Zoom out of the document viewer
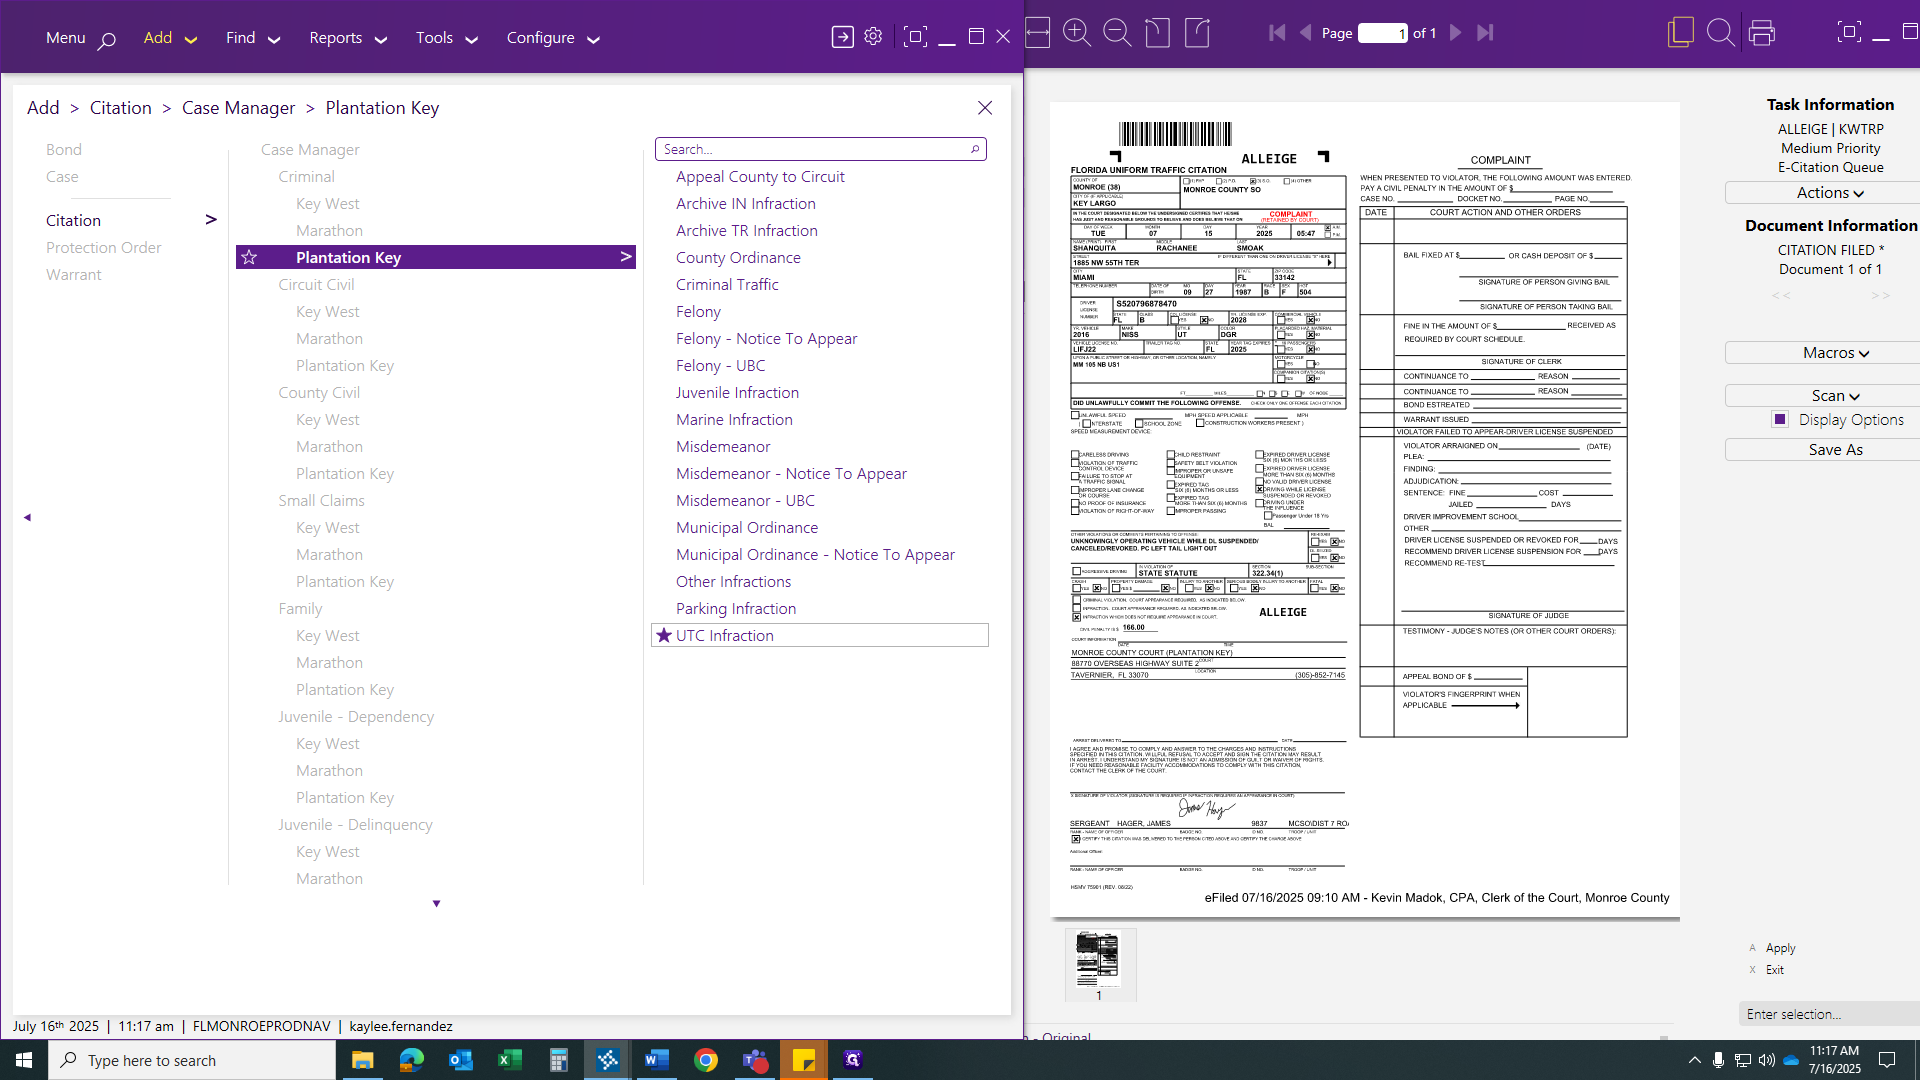 tap(1117, 33)
